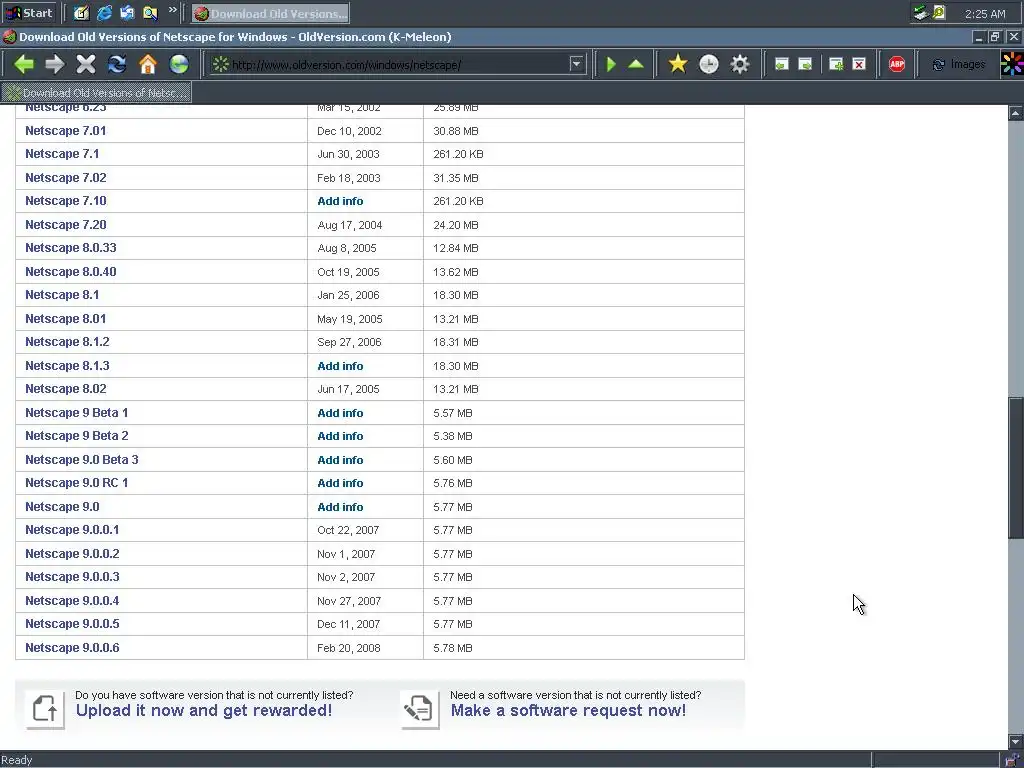Click the upload document icon
This screenshot has height=768, width=1024.
click(x=45, y=709)
